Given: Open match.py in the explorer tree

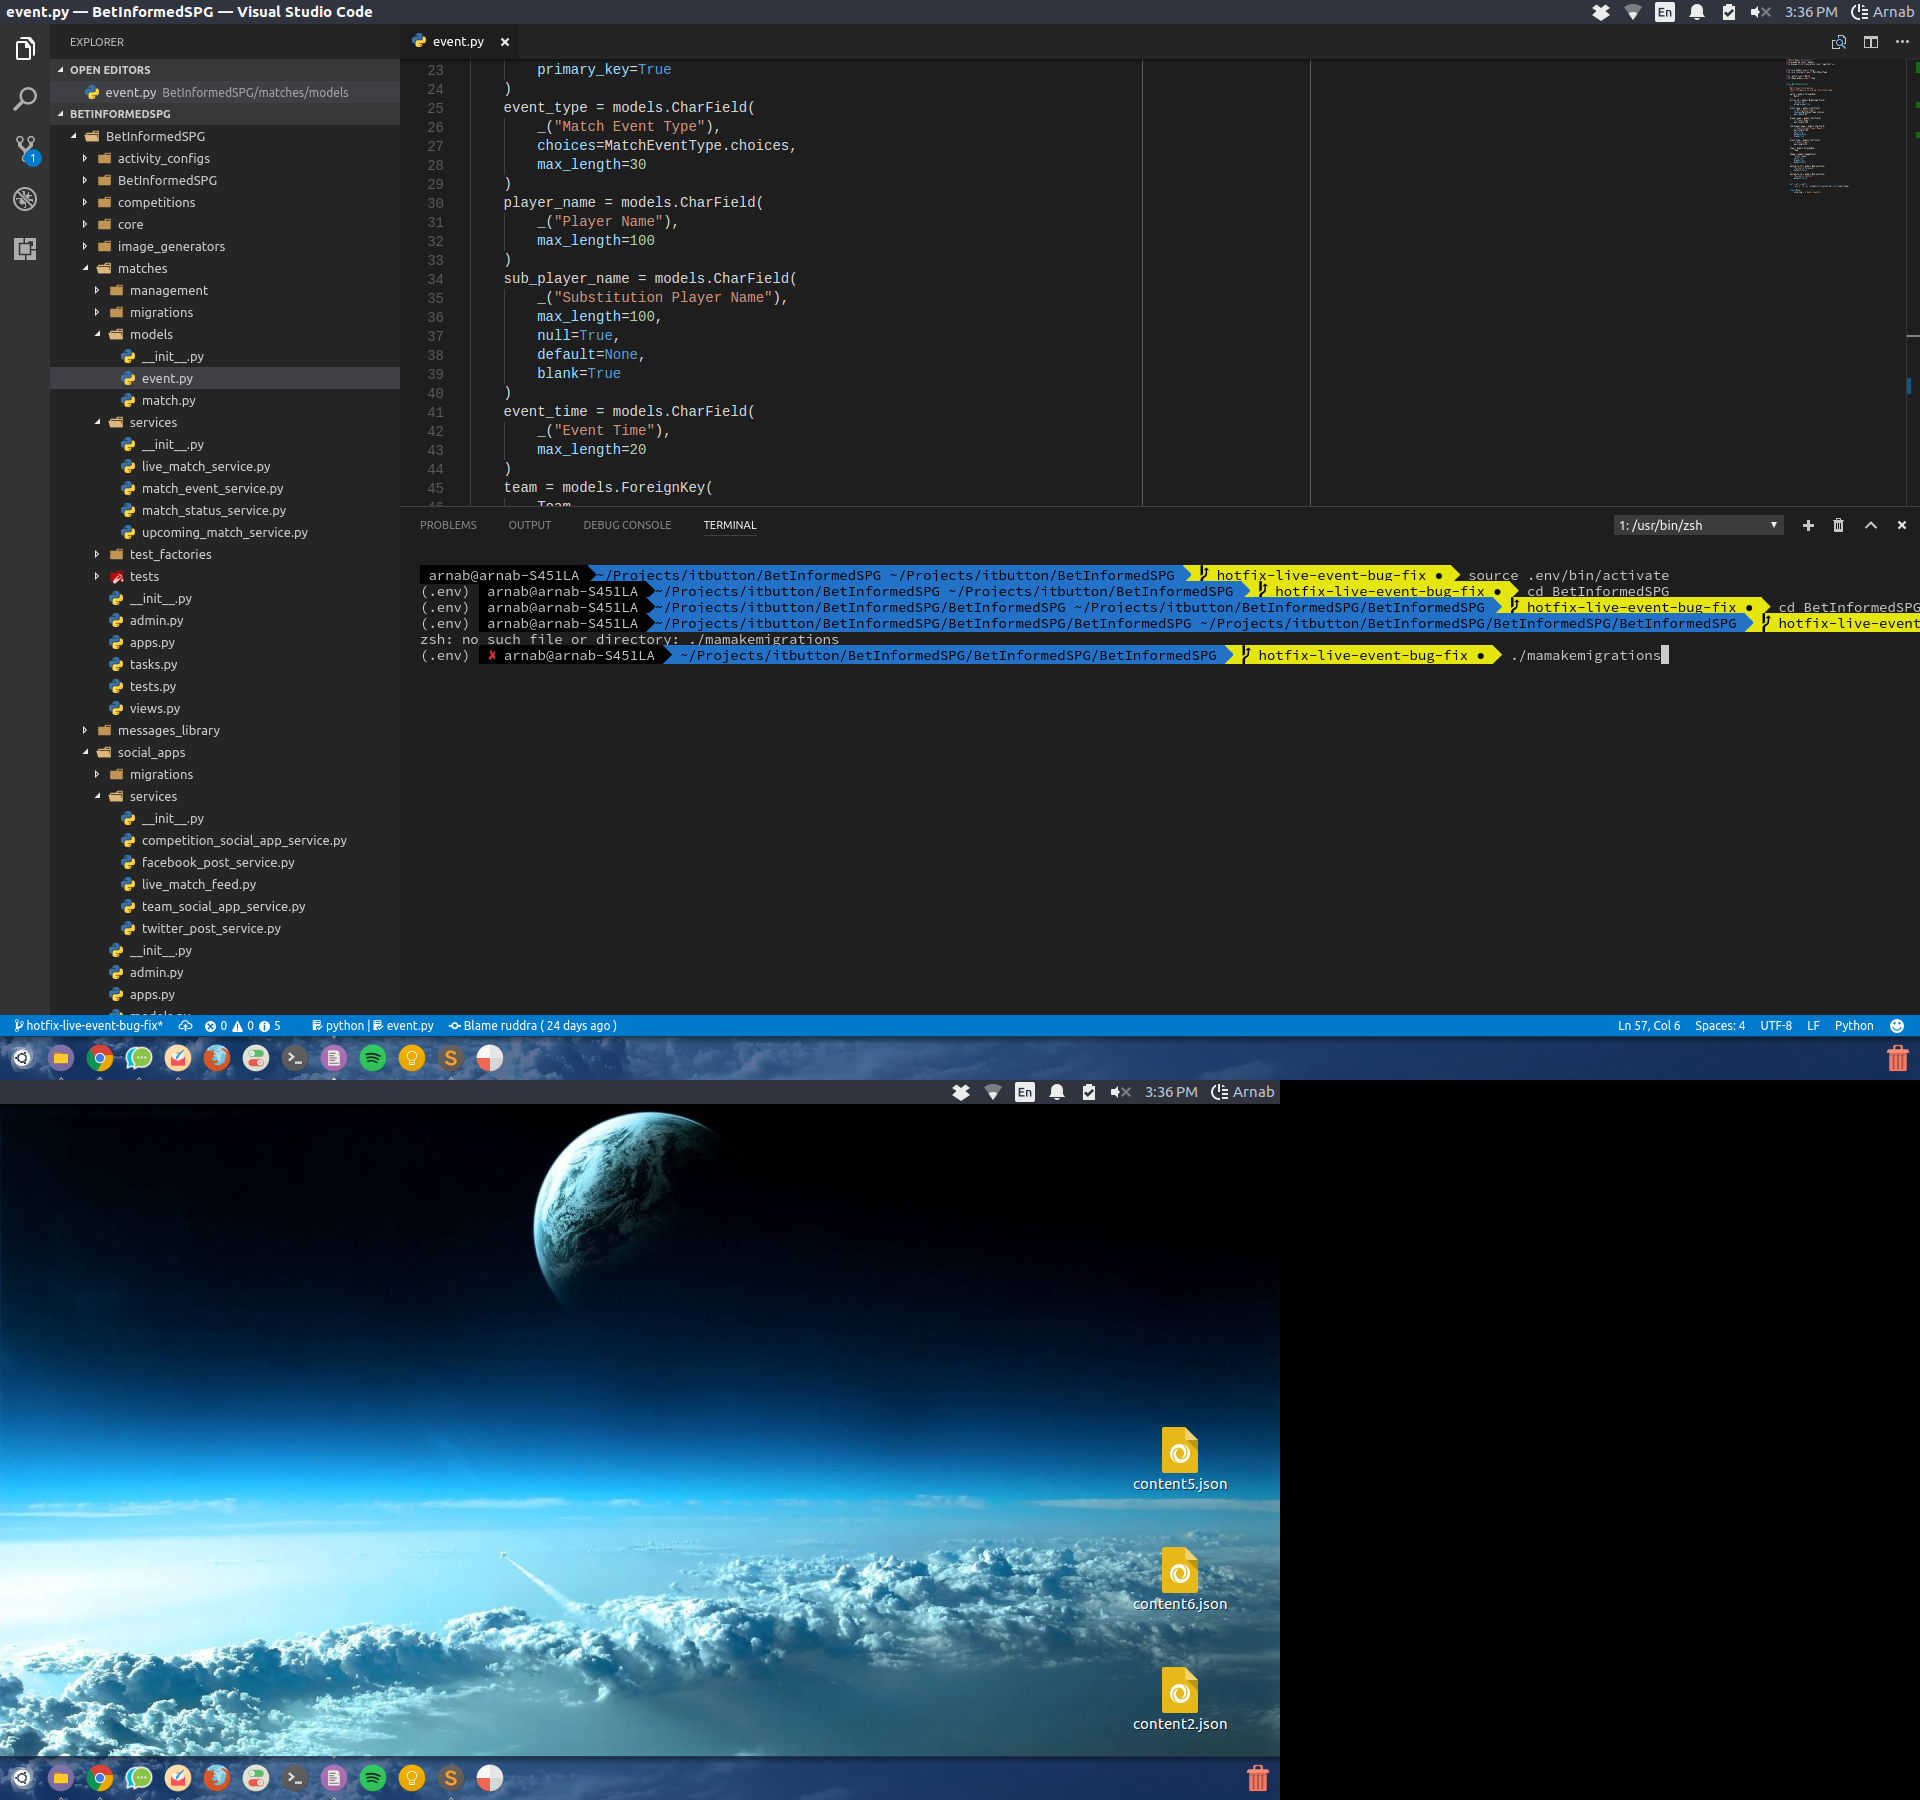Looking at the screenshot, I should click(x=168, y=400).
